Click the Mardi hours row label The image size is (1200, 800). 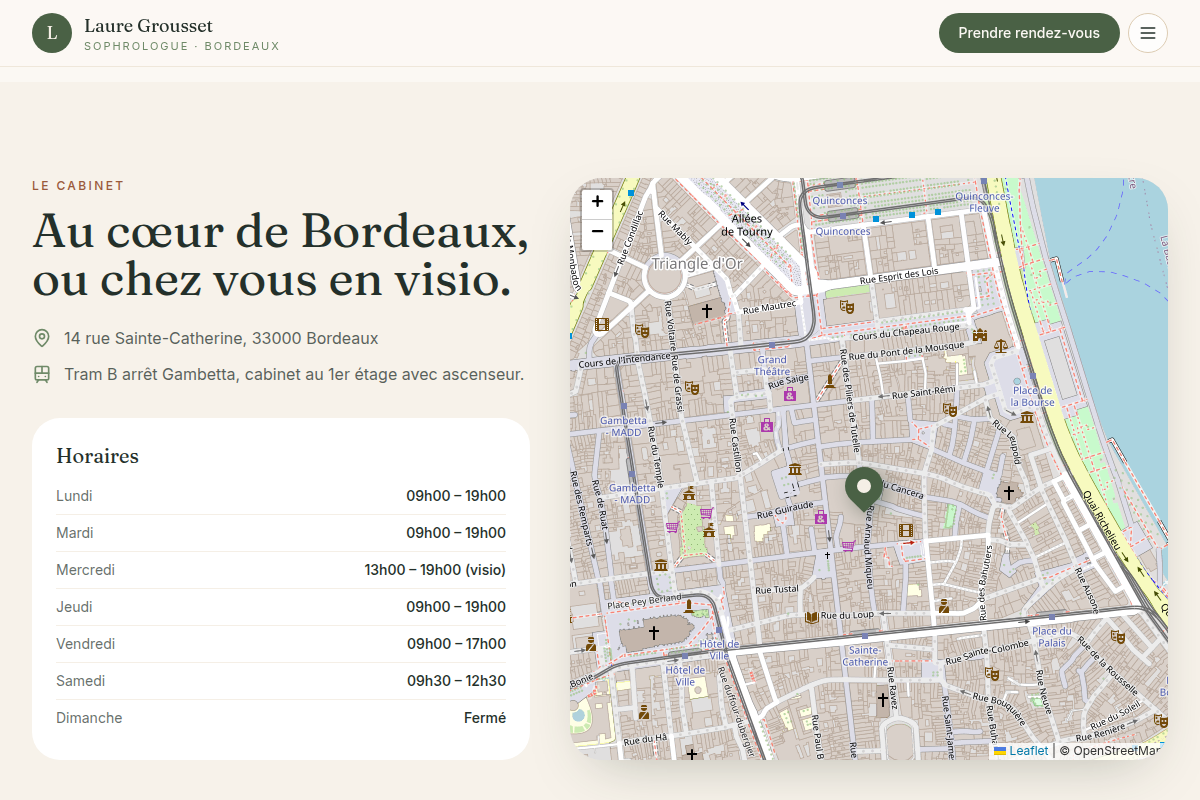[x=75, y=533]
